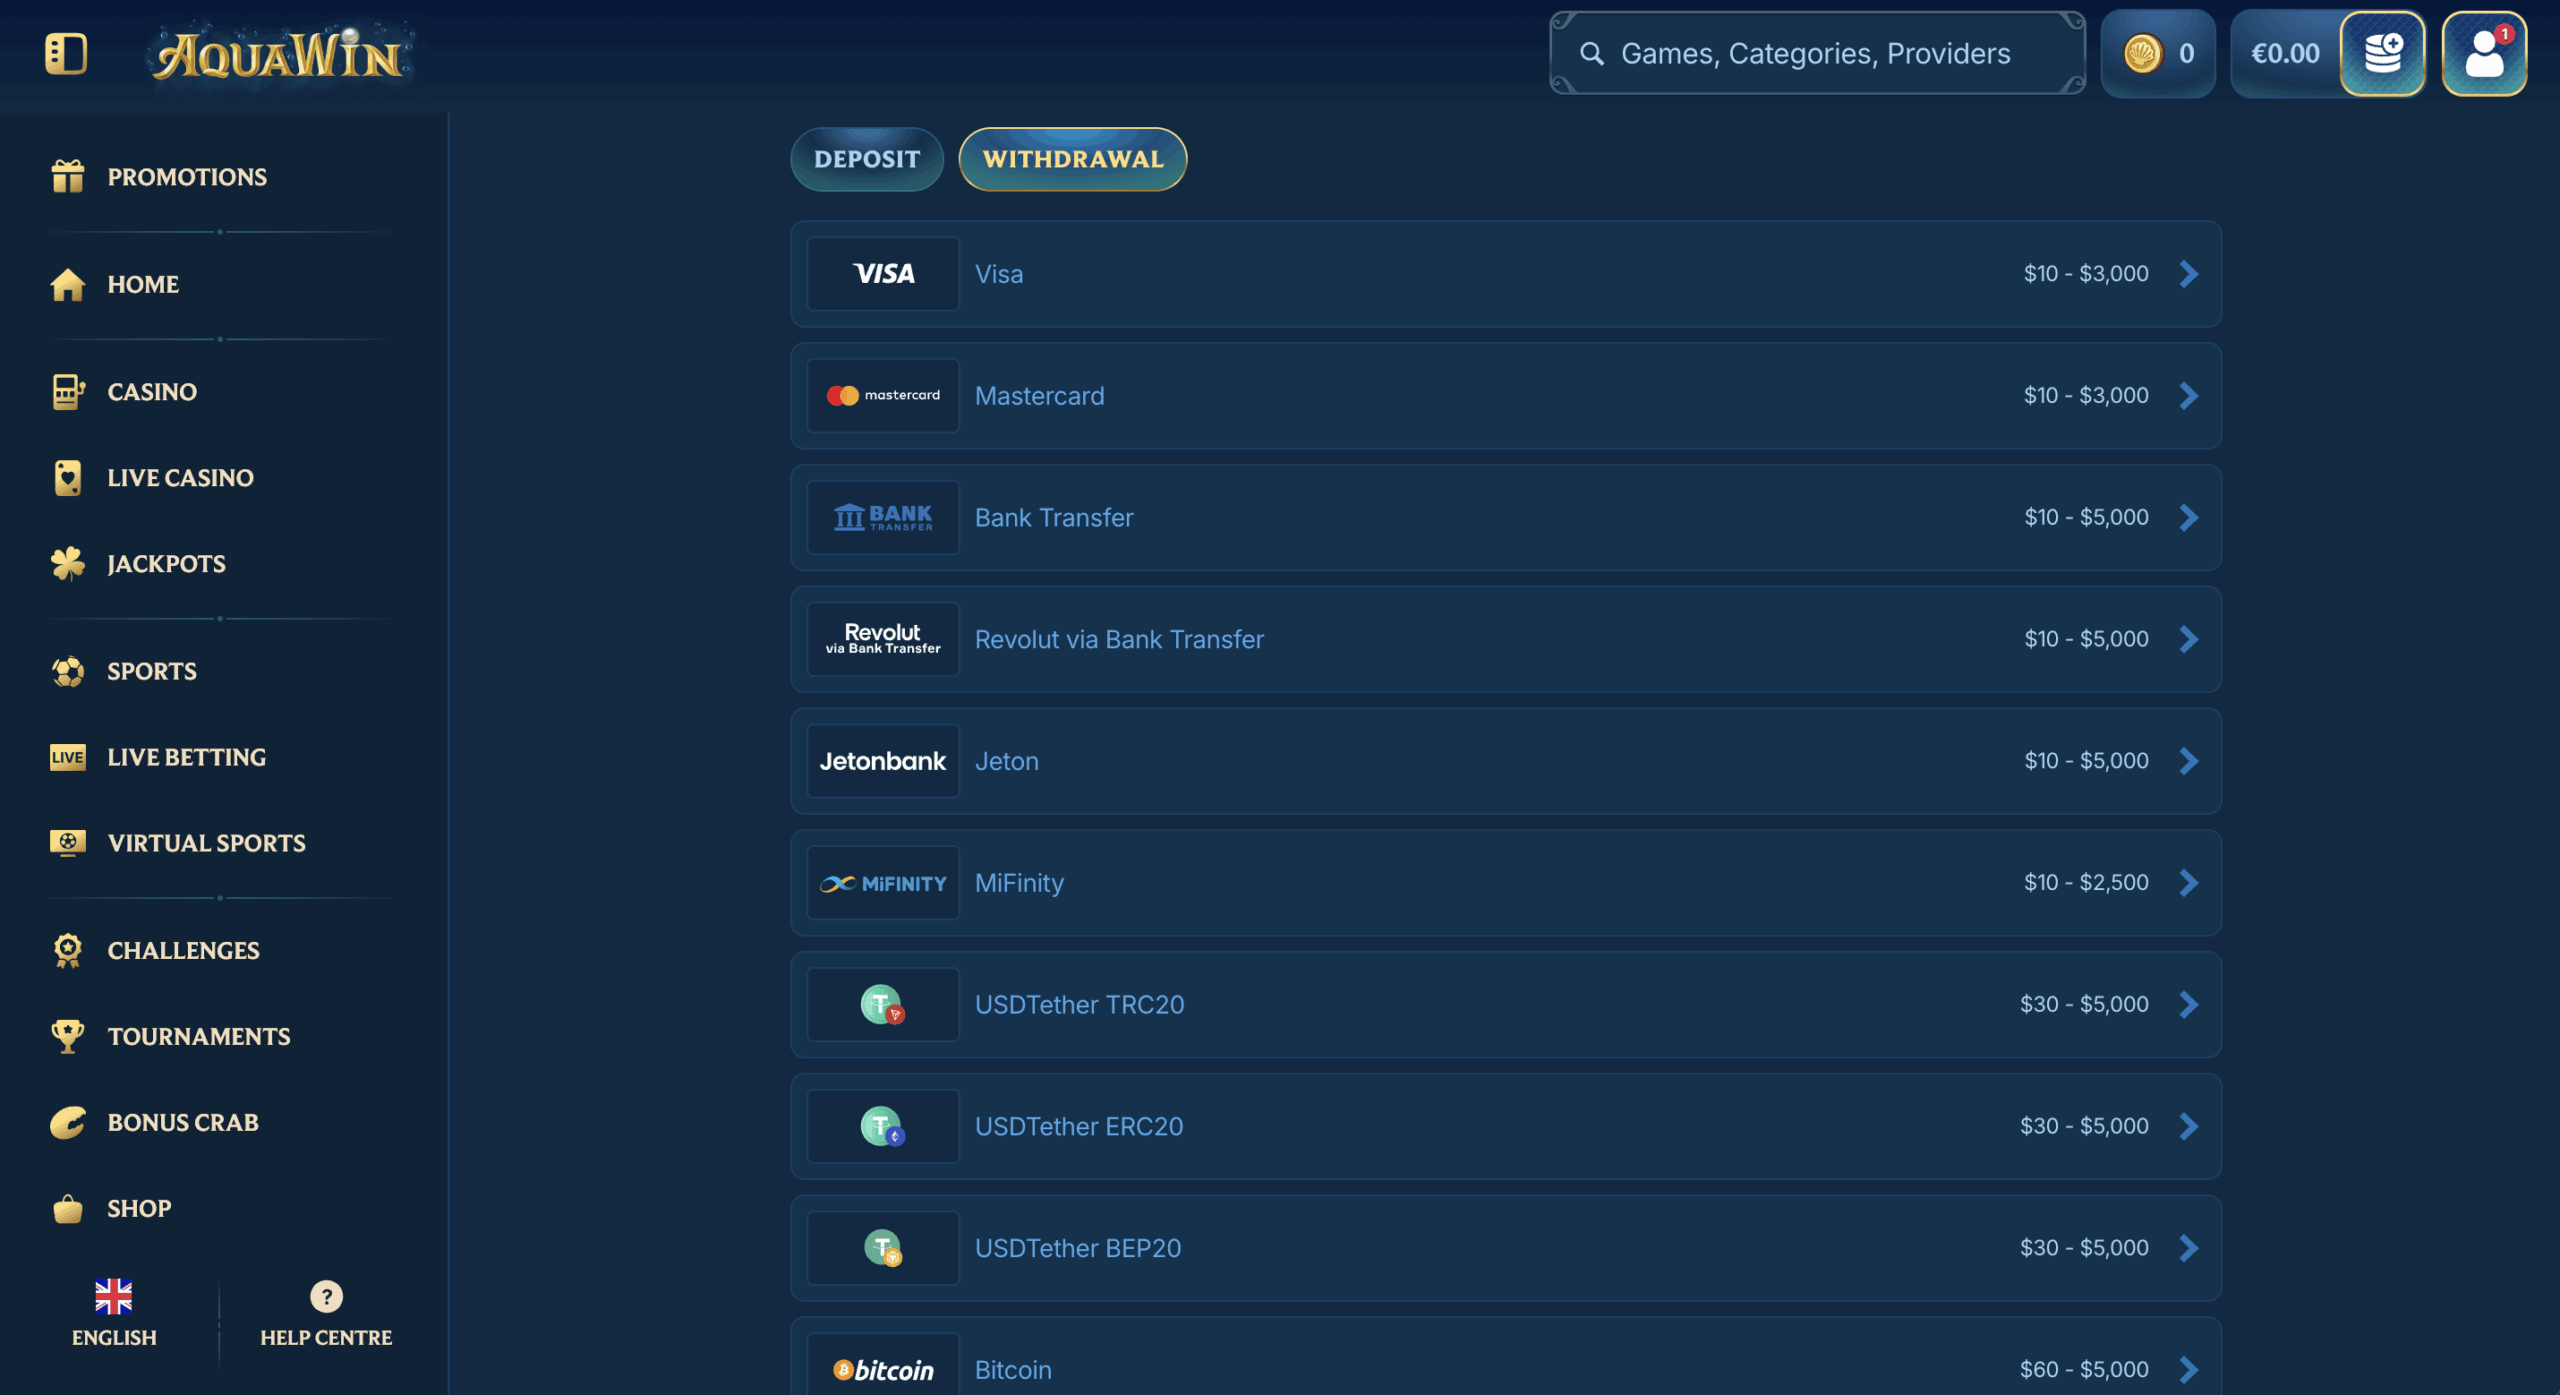Image resolution: width=2560 pixels, height=1395 pixels.
Task: Expand the USDTether TRC20 row chevron
Action: [x=2188, y=1004]
